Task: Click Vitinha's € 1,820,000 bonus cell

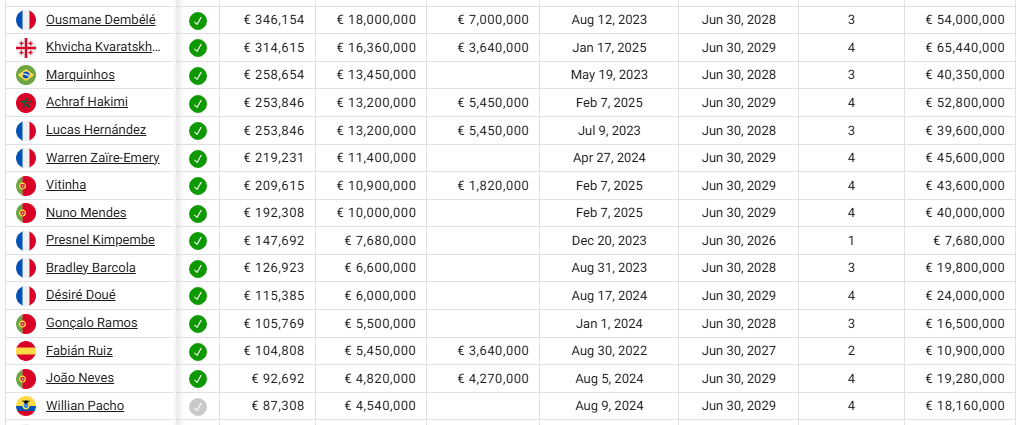Action: tap(493, 185)
